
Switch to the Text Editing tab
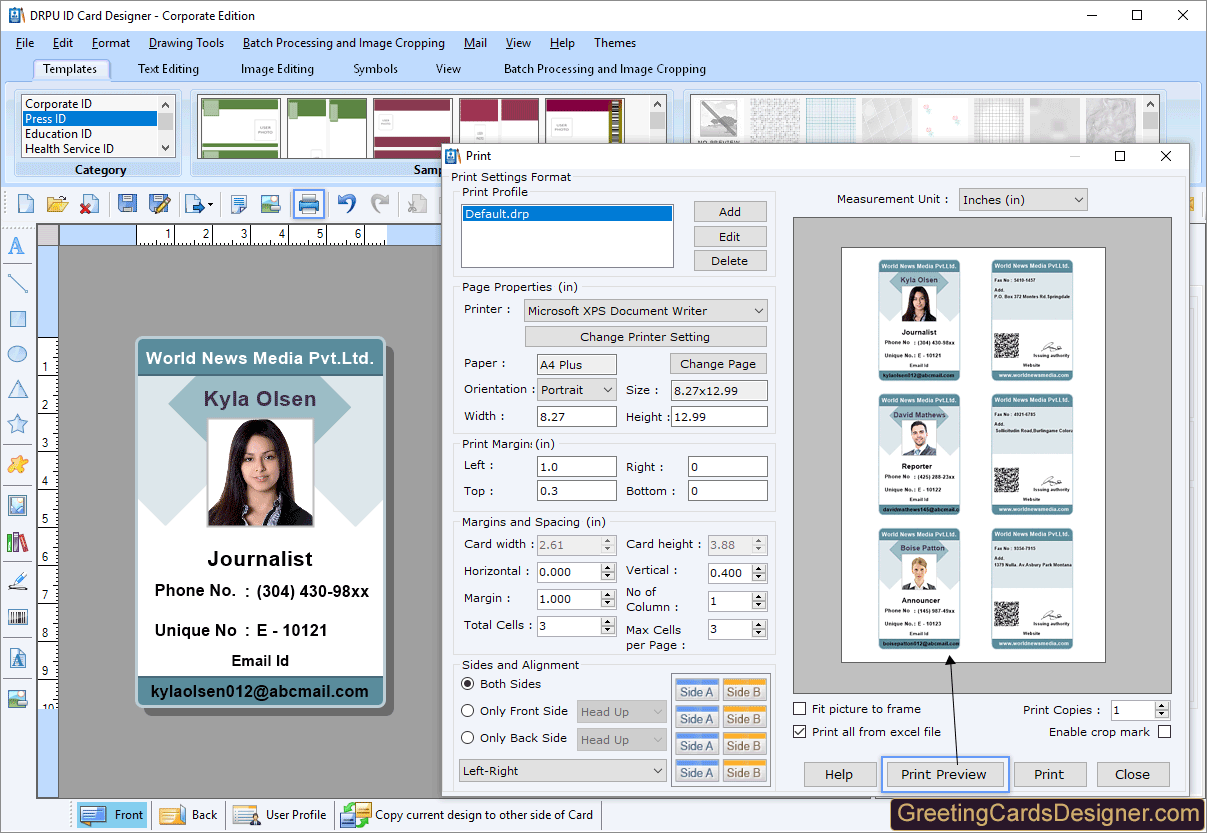168,69
